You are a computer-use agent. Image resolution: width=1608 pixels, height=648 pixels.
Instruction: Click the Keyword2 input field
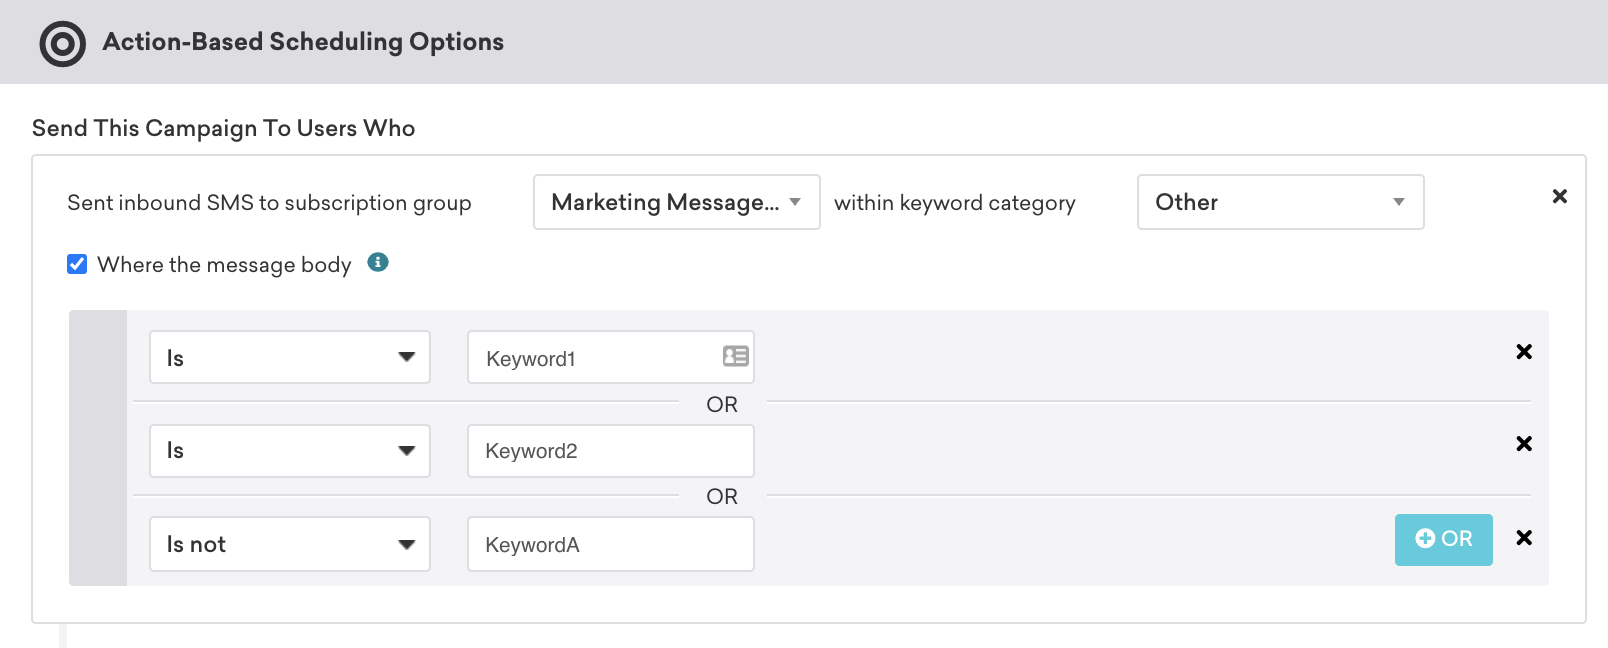[x=610, y=451]
